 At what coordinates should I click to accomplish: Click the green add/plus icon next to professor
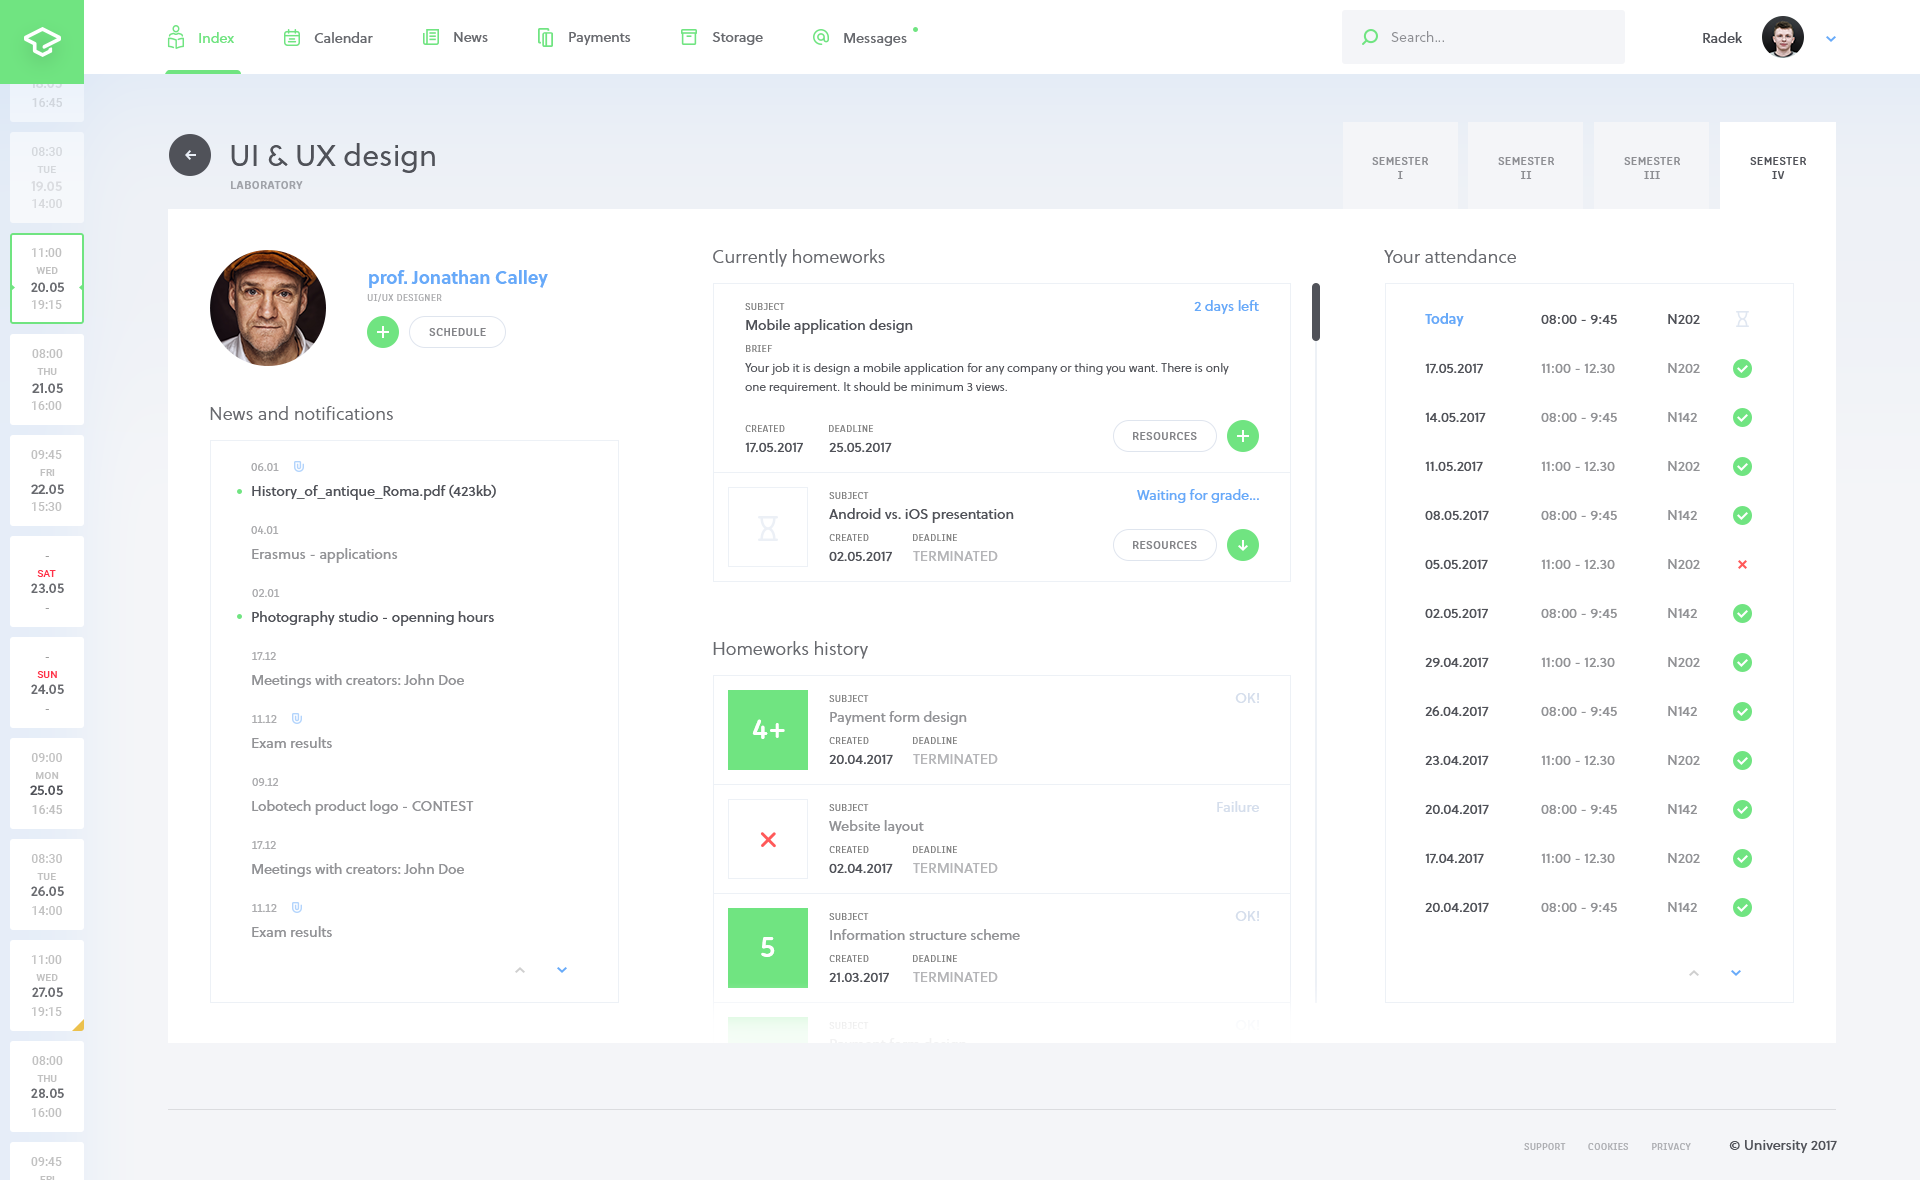(381, 331)
